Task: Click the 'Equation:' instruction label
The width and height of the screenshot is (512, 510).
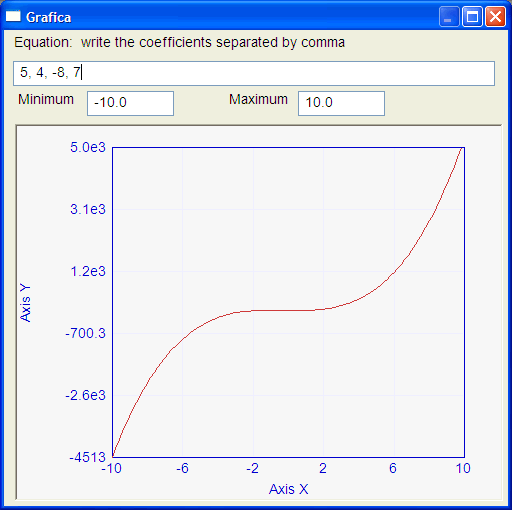Action: (x=179, y=43)
